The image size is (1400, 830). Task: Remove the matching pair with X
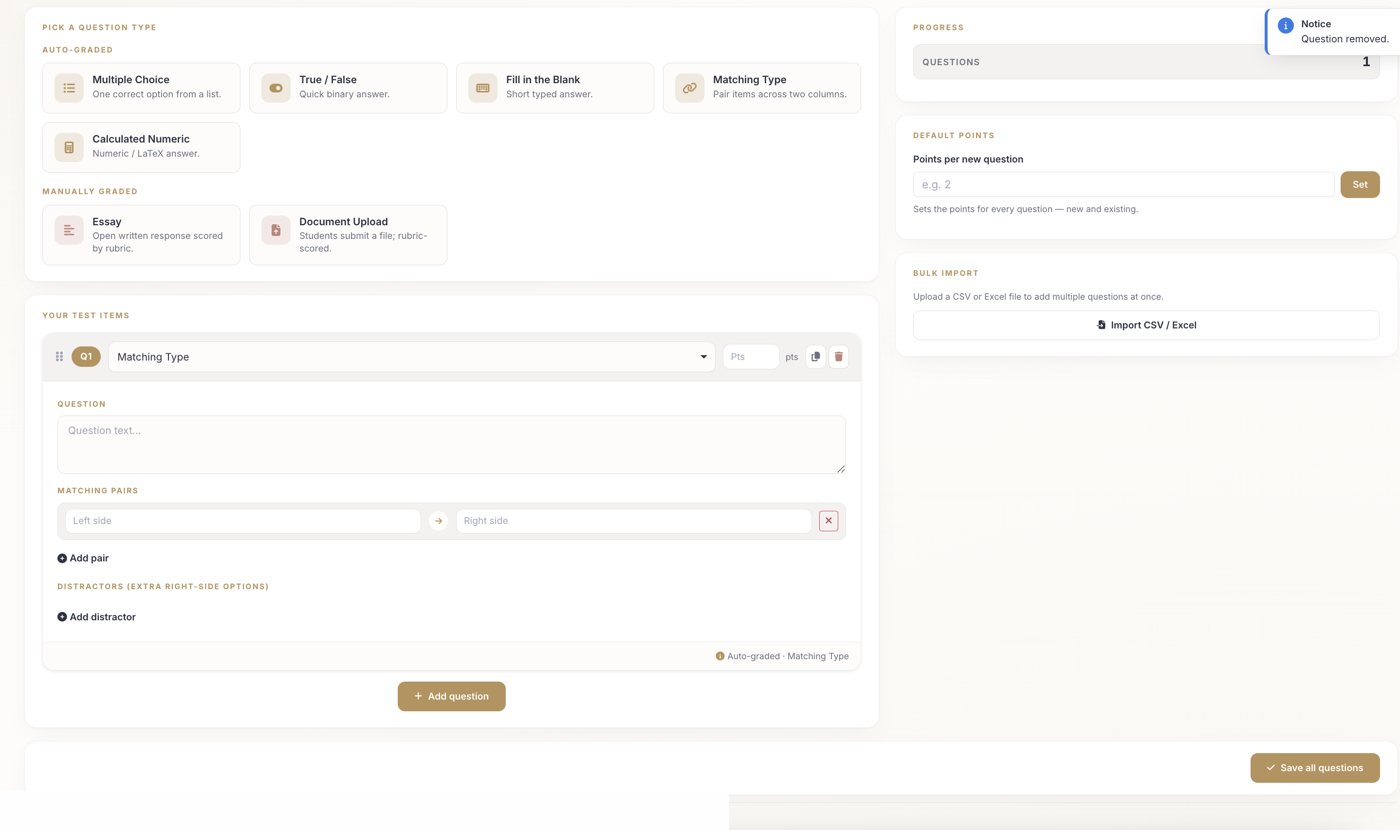pyautogui.click(x=828, y=521)
